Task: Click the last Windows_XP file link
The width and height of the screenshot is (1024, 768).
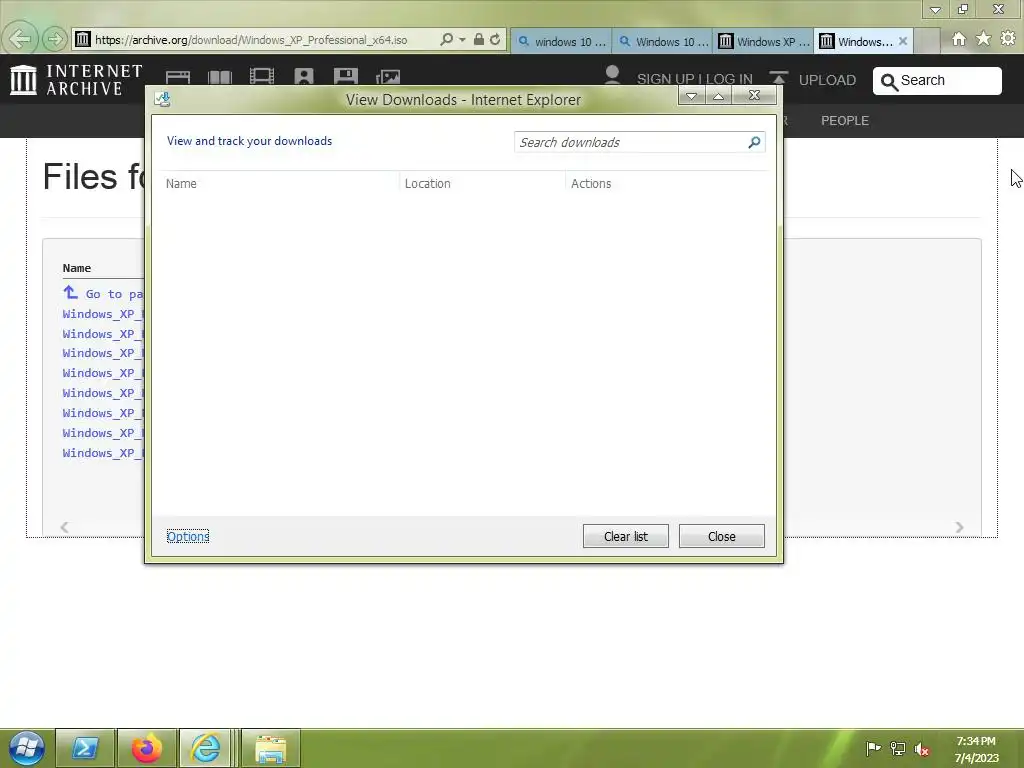Action: click(103, 453)
